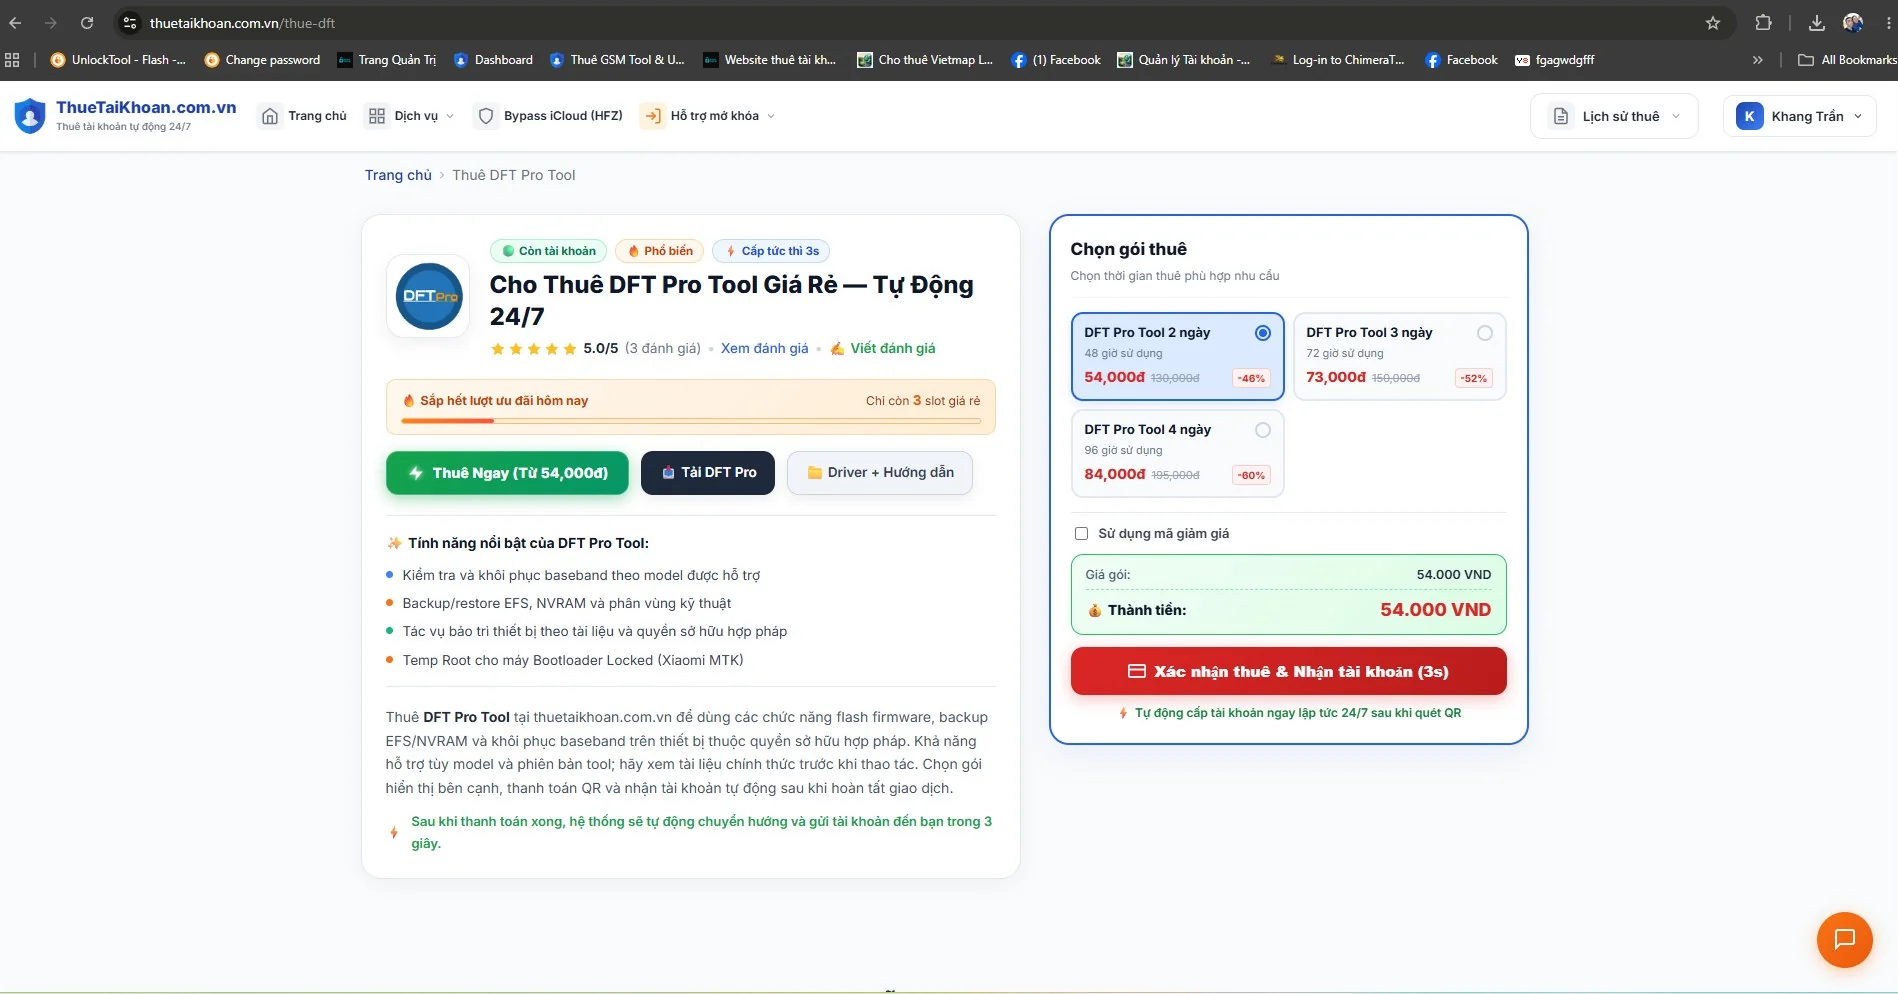Open the Xem đánh giá link
This screenshot has height=994, width=1898.
point(765,348)
